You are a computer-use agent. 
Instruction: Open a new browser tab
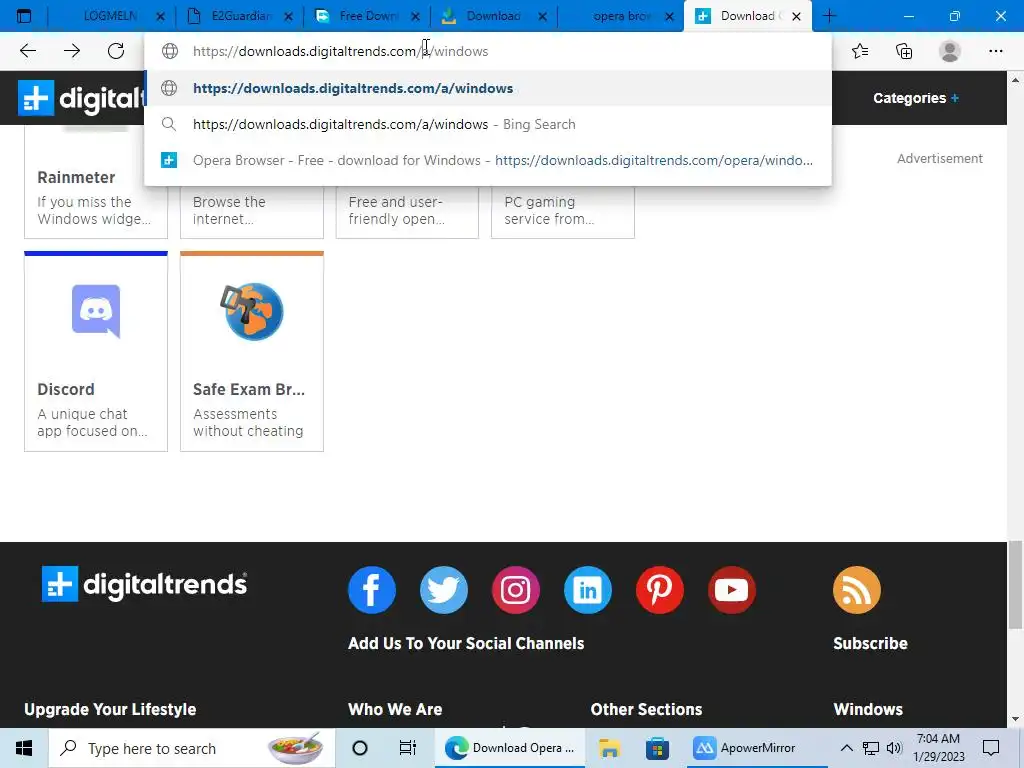pos(829,16)
